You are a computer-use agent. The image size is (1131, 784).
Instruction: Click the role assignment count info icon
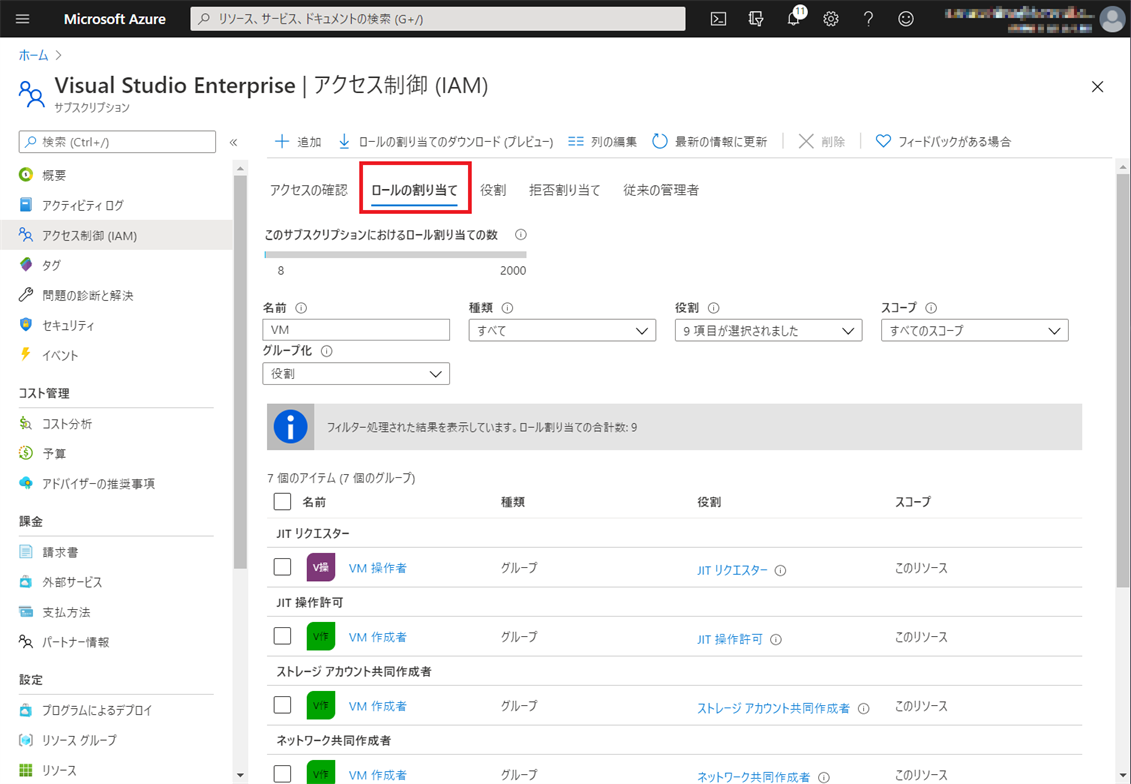pyautogui.click(x=521, y=234)
